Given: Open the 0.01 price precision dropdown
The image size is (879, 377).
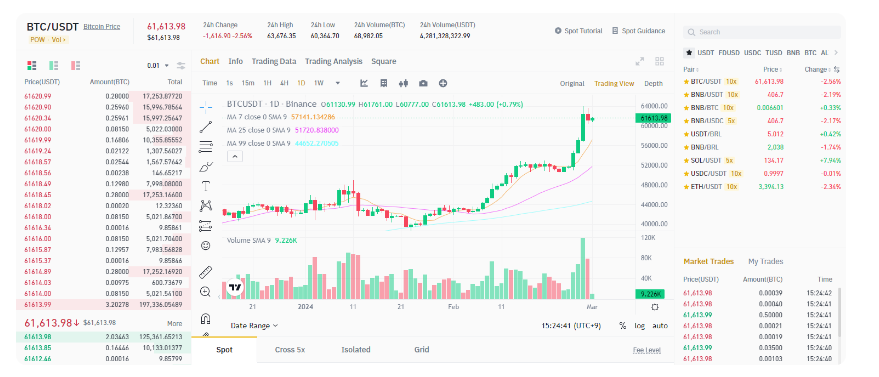Looking at the screenshot, I should coord(158,66).
